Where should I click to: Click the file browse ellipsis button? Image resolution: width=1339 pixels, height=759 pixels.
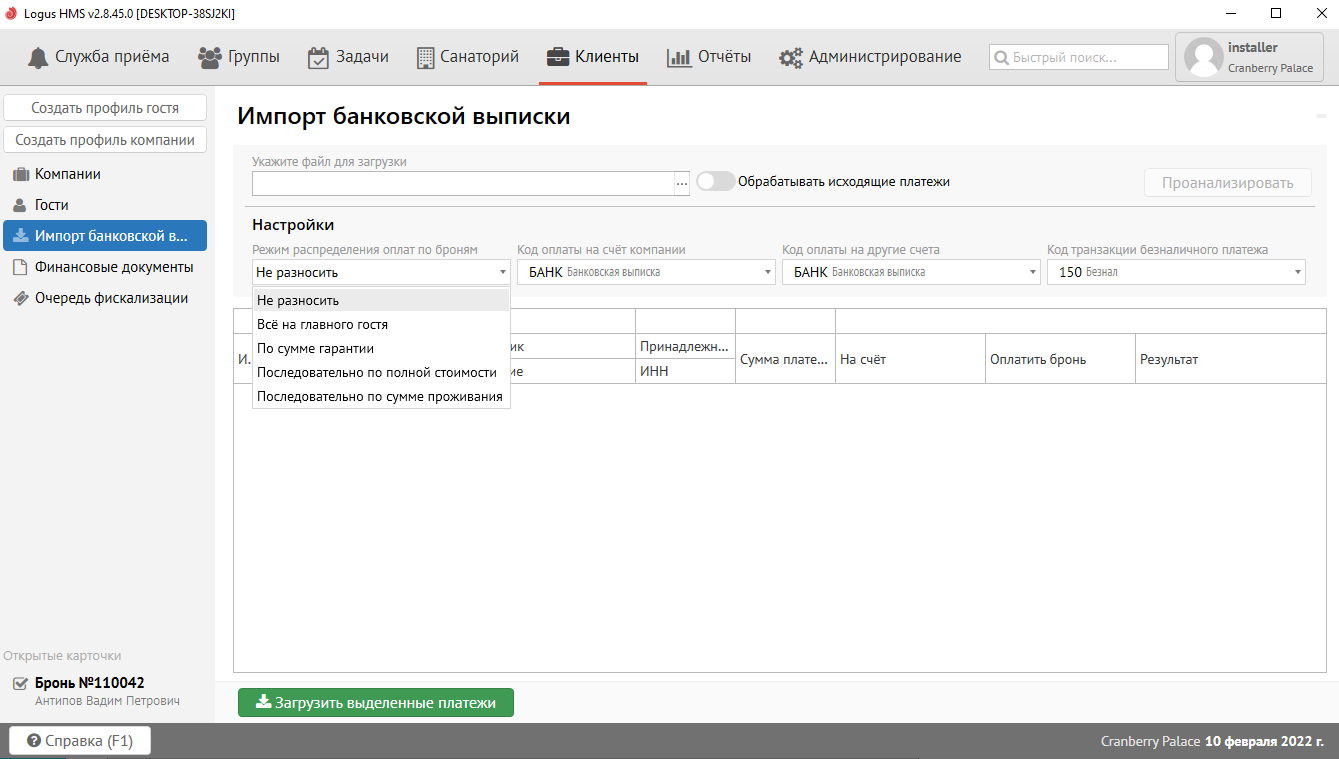click(682, 183)
